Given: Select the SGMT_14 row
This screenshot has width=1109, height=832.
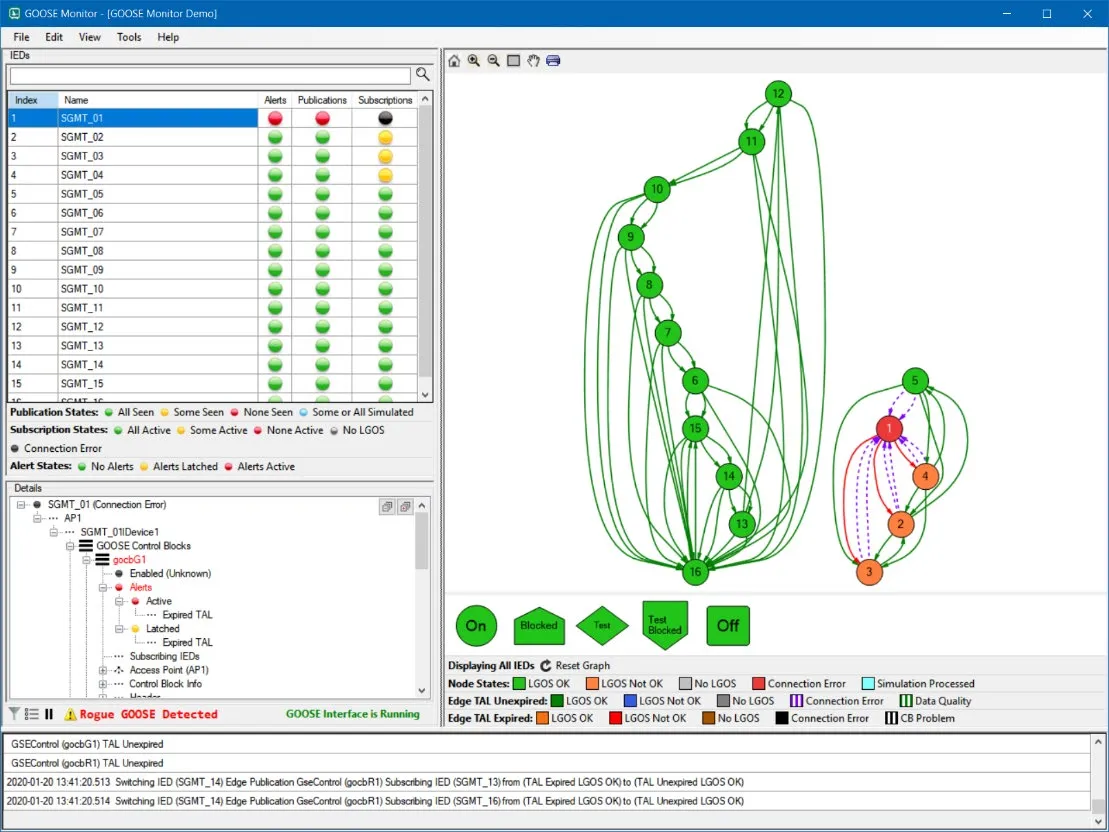Looking at the screenshot, I should (x=212, y=365).
